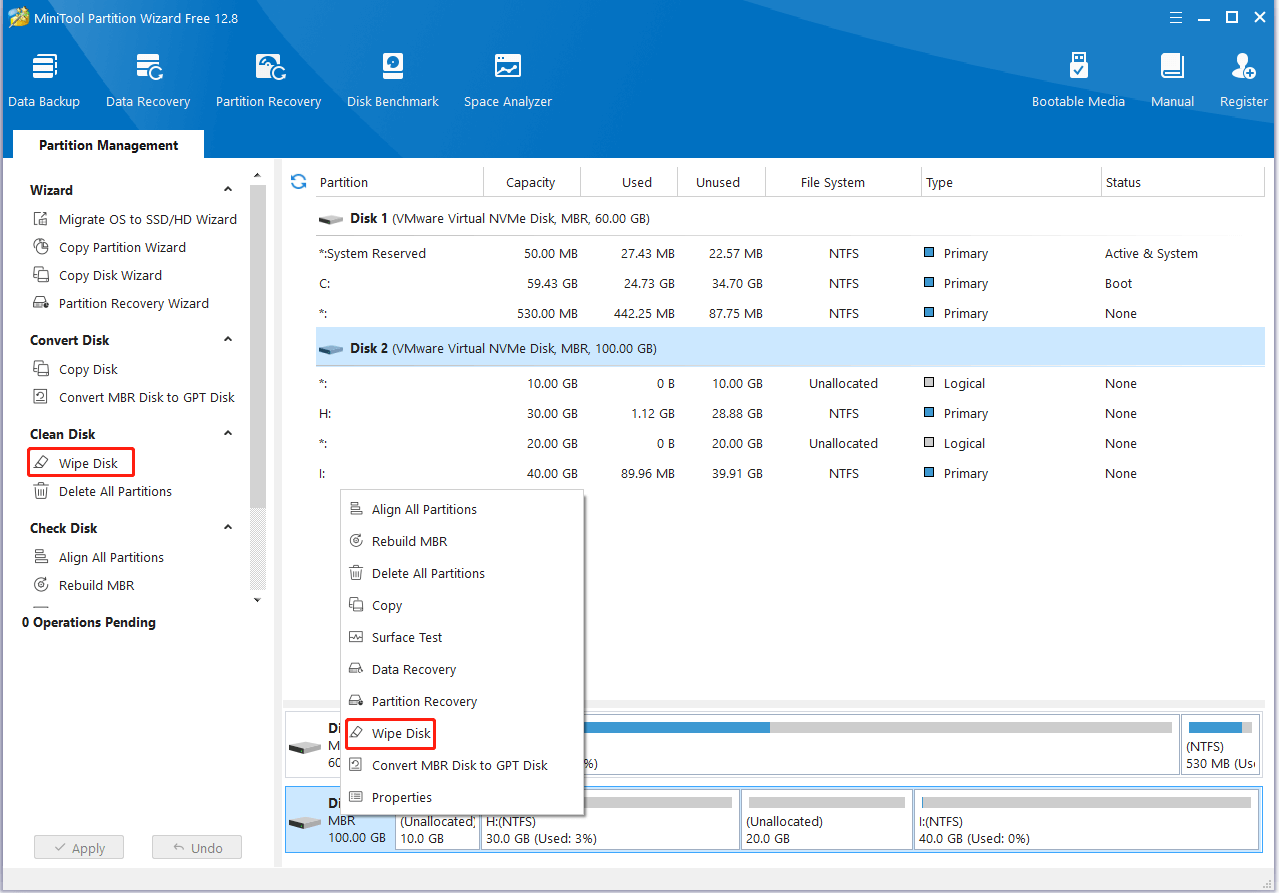Screen dimensions: 1280x893
Task: Create Bootable Media
Action: [x=1078, y=81]
